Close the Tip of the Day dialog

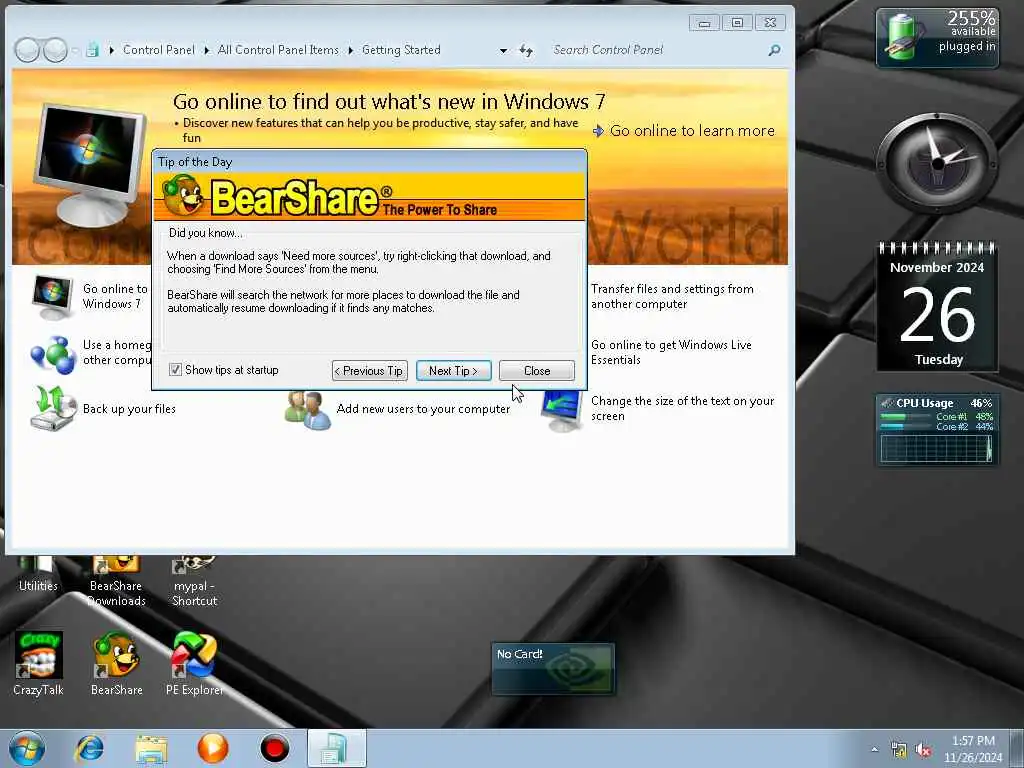pos(537,370)
